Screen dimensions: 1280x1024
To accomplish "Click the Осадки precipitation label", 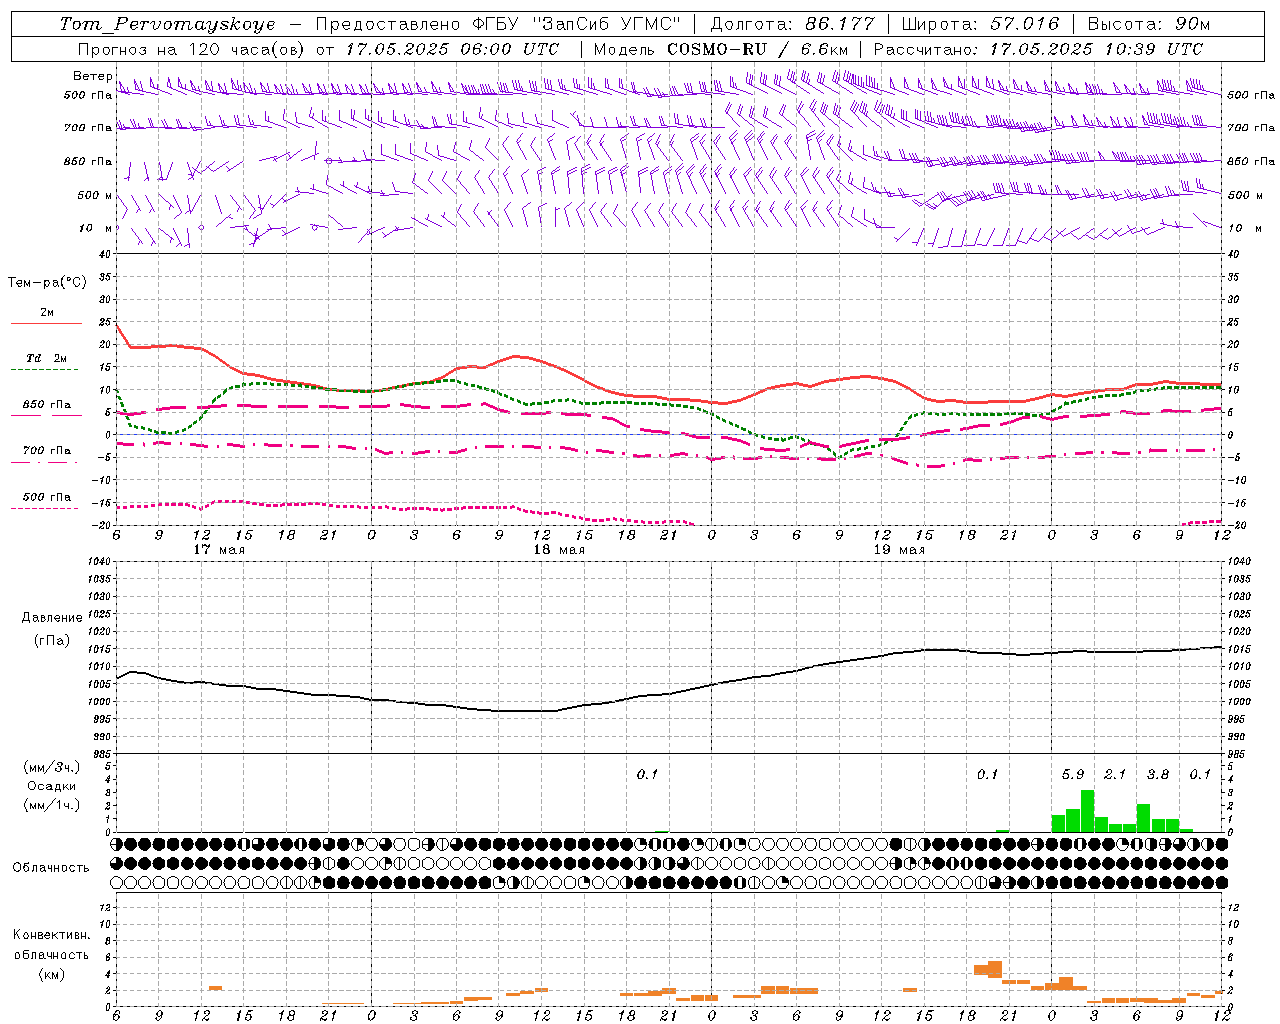I will tap(51, 786).
